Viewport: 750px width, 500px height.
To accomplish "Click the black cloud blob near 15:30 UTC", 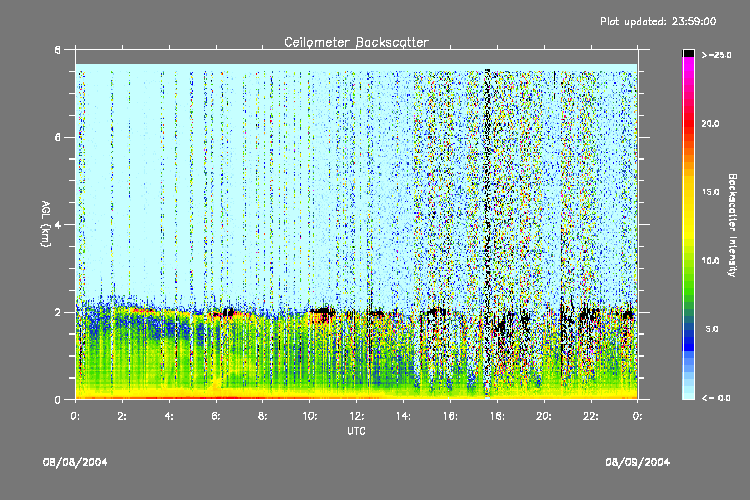I will (435, 313).
